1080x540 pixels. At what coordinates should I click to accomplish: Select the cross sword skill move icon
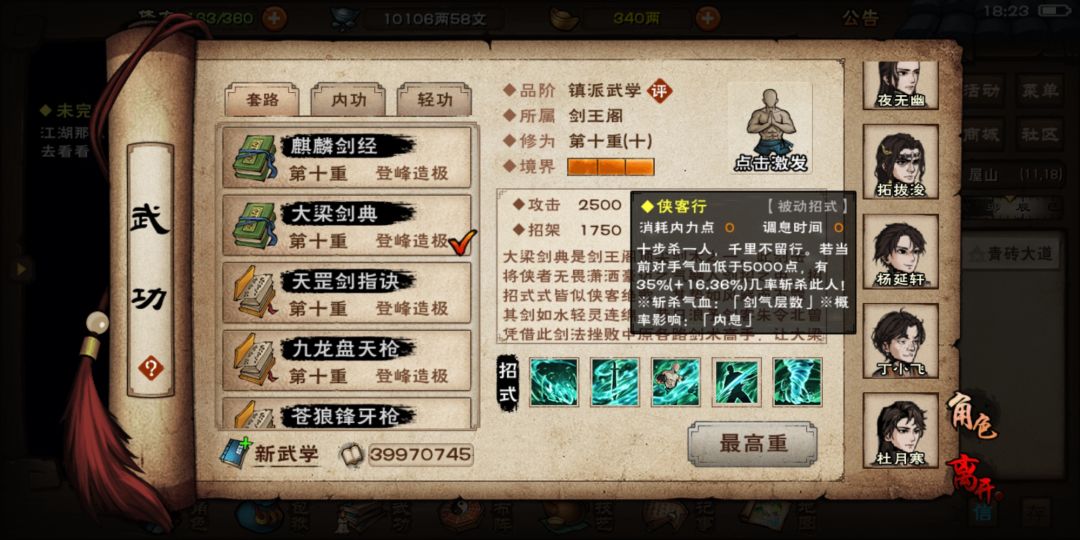615,382
